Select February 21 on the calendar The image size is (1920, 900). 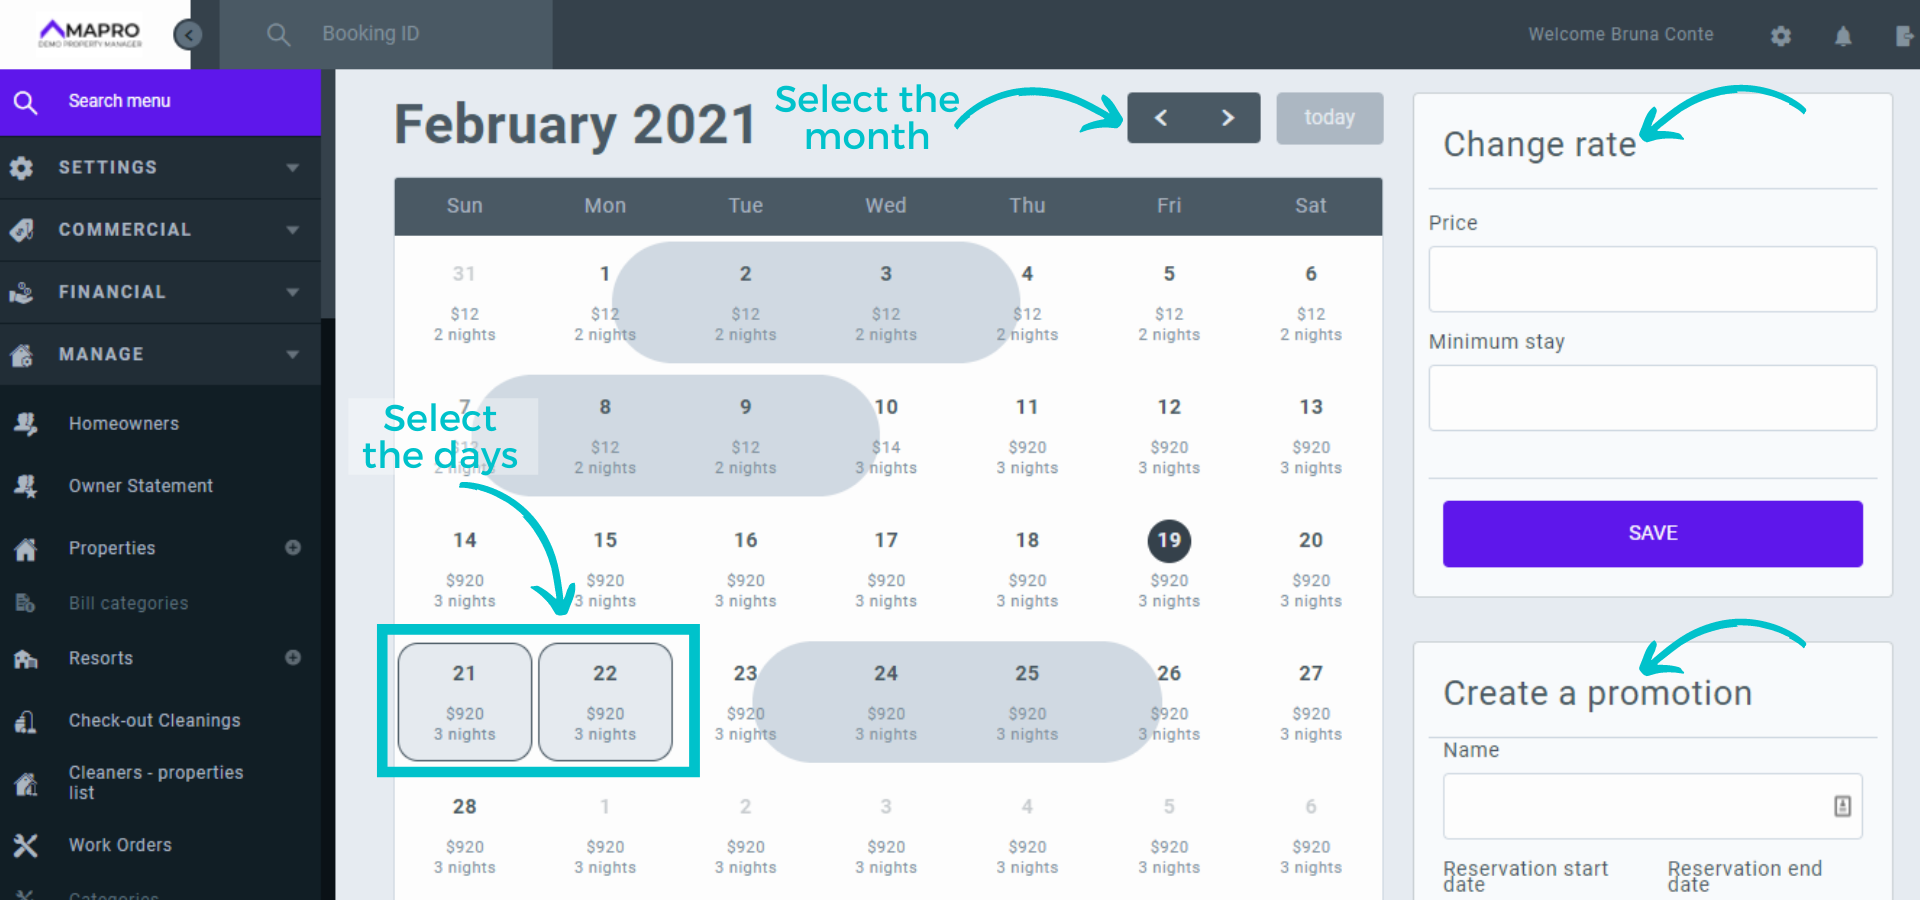click(465, 702)
